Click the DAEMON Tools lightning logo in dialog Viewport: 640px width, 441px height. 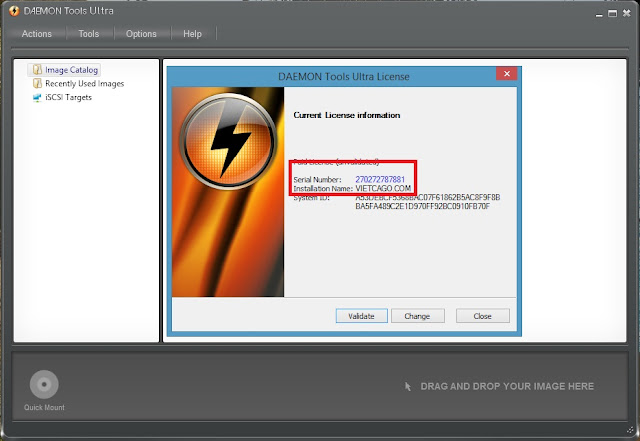[228, 141]
